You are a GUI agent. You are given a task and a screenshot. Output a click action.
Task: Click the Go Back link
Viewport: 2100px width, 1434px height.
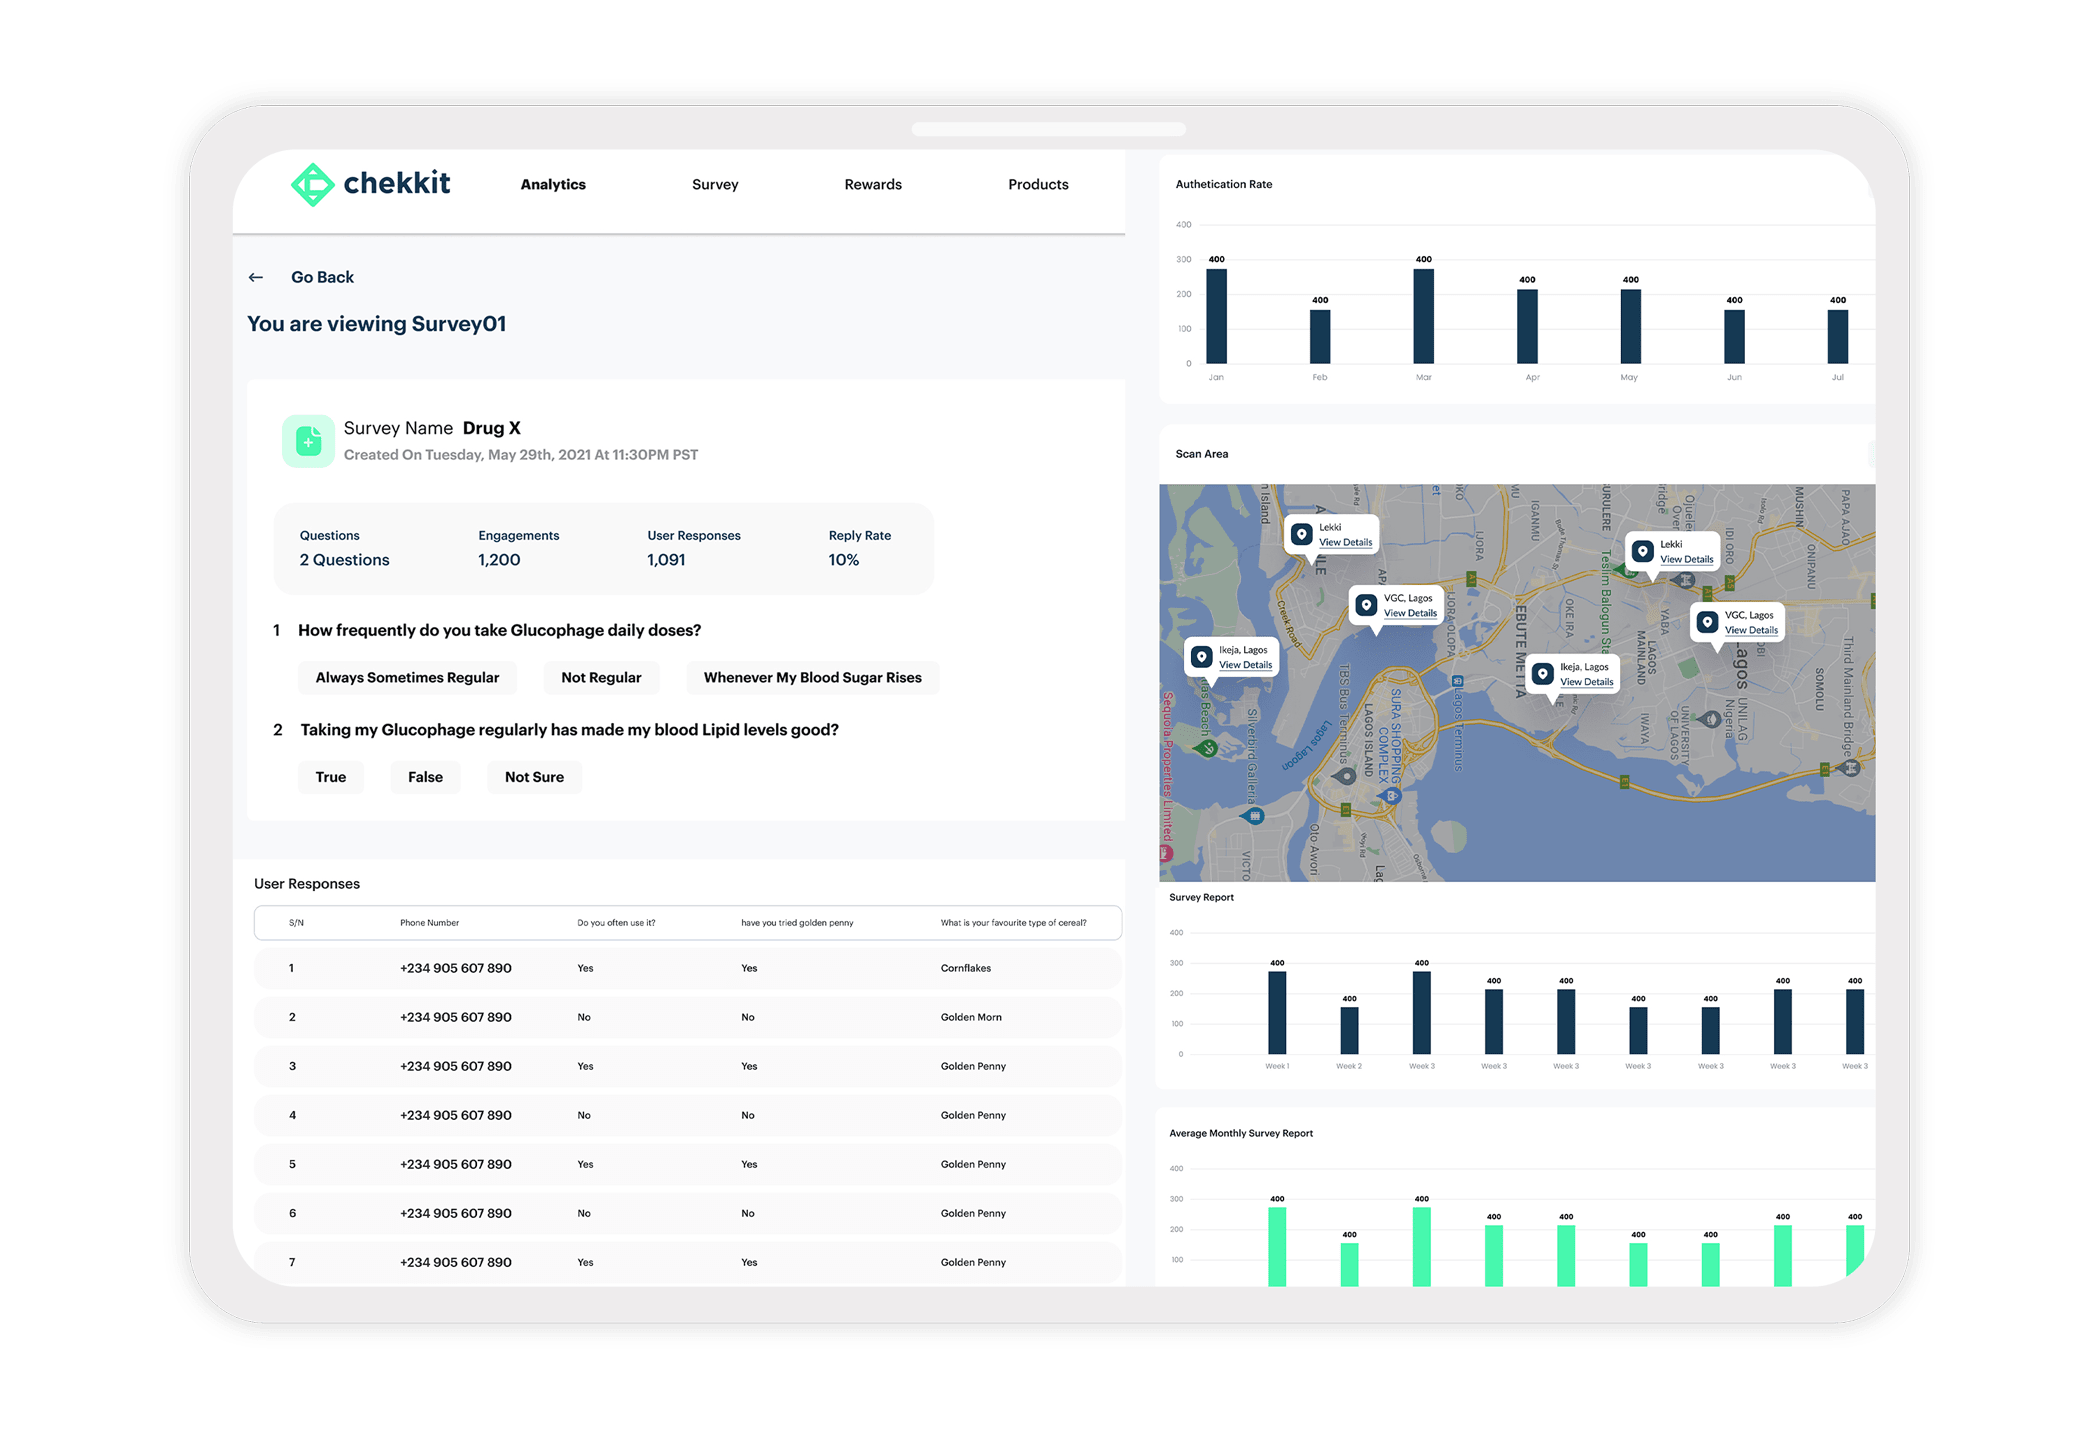pos(322,278)
